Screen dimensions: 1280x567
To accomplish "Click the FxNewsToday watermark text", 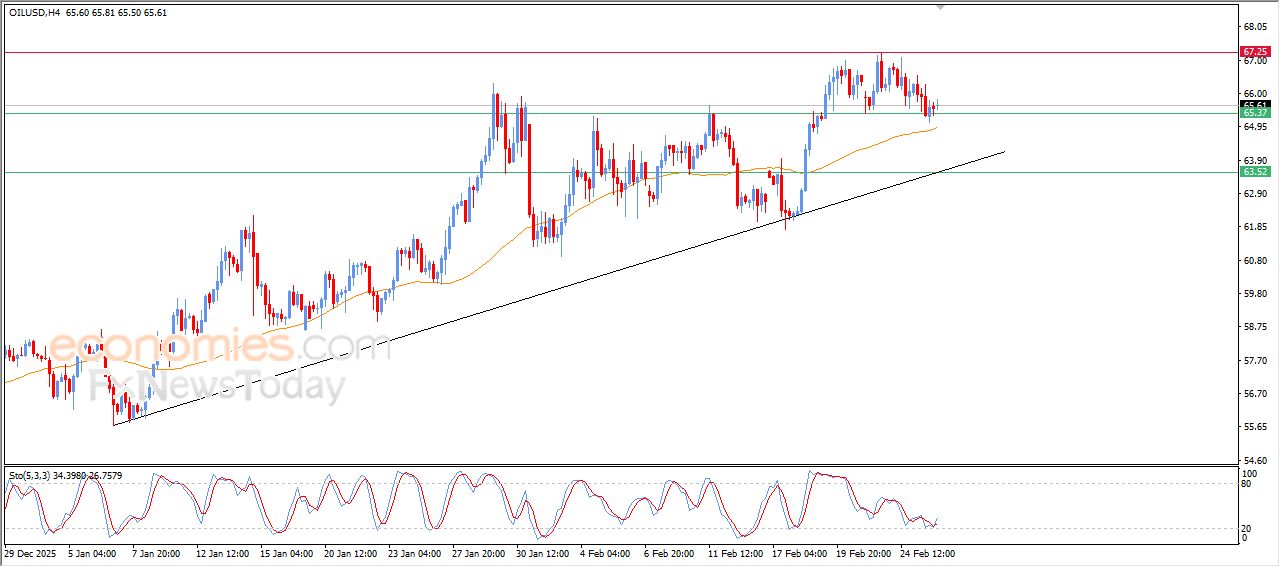I will (x=218, y=384).
